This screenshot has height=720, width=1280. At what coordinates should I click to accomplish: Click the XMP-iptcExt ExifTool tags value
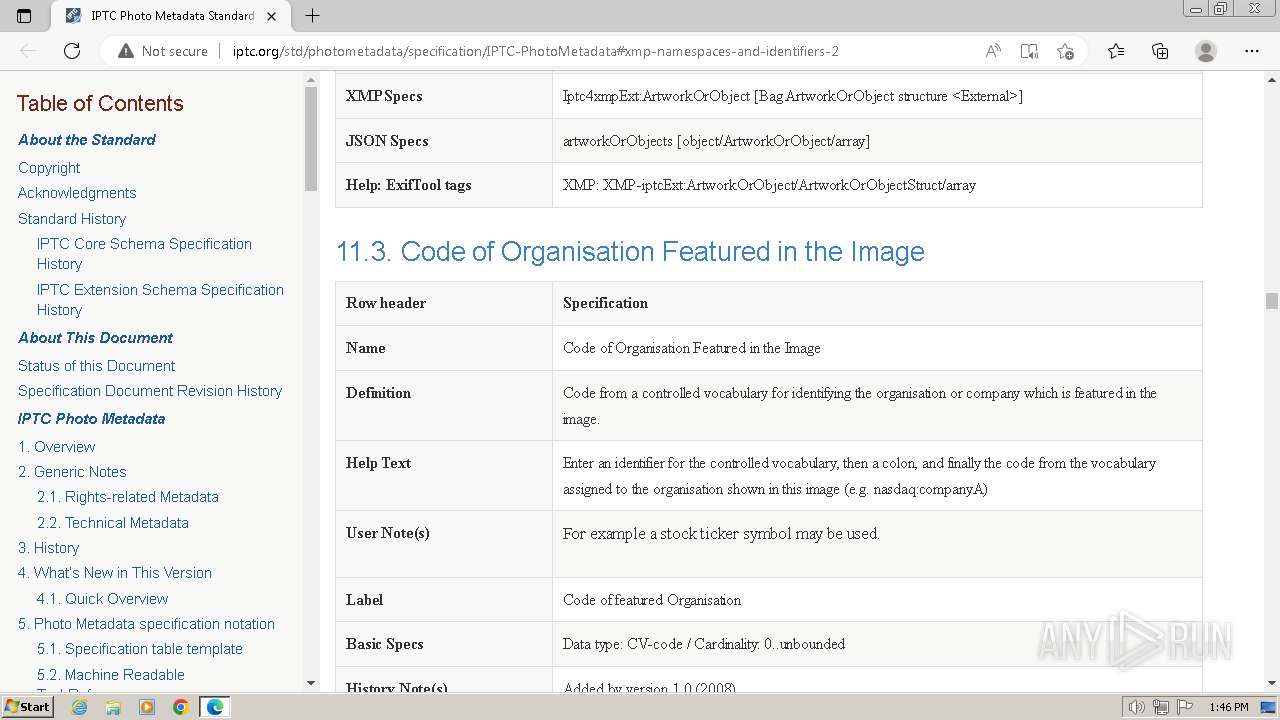coord(769,185)
